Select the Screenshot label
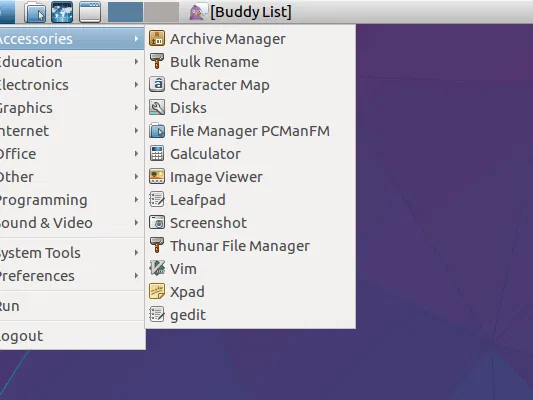Viewport: 533px width, 400px height. point(208,223)
